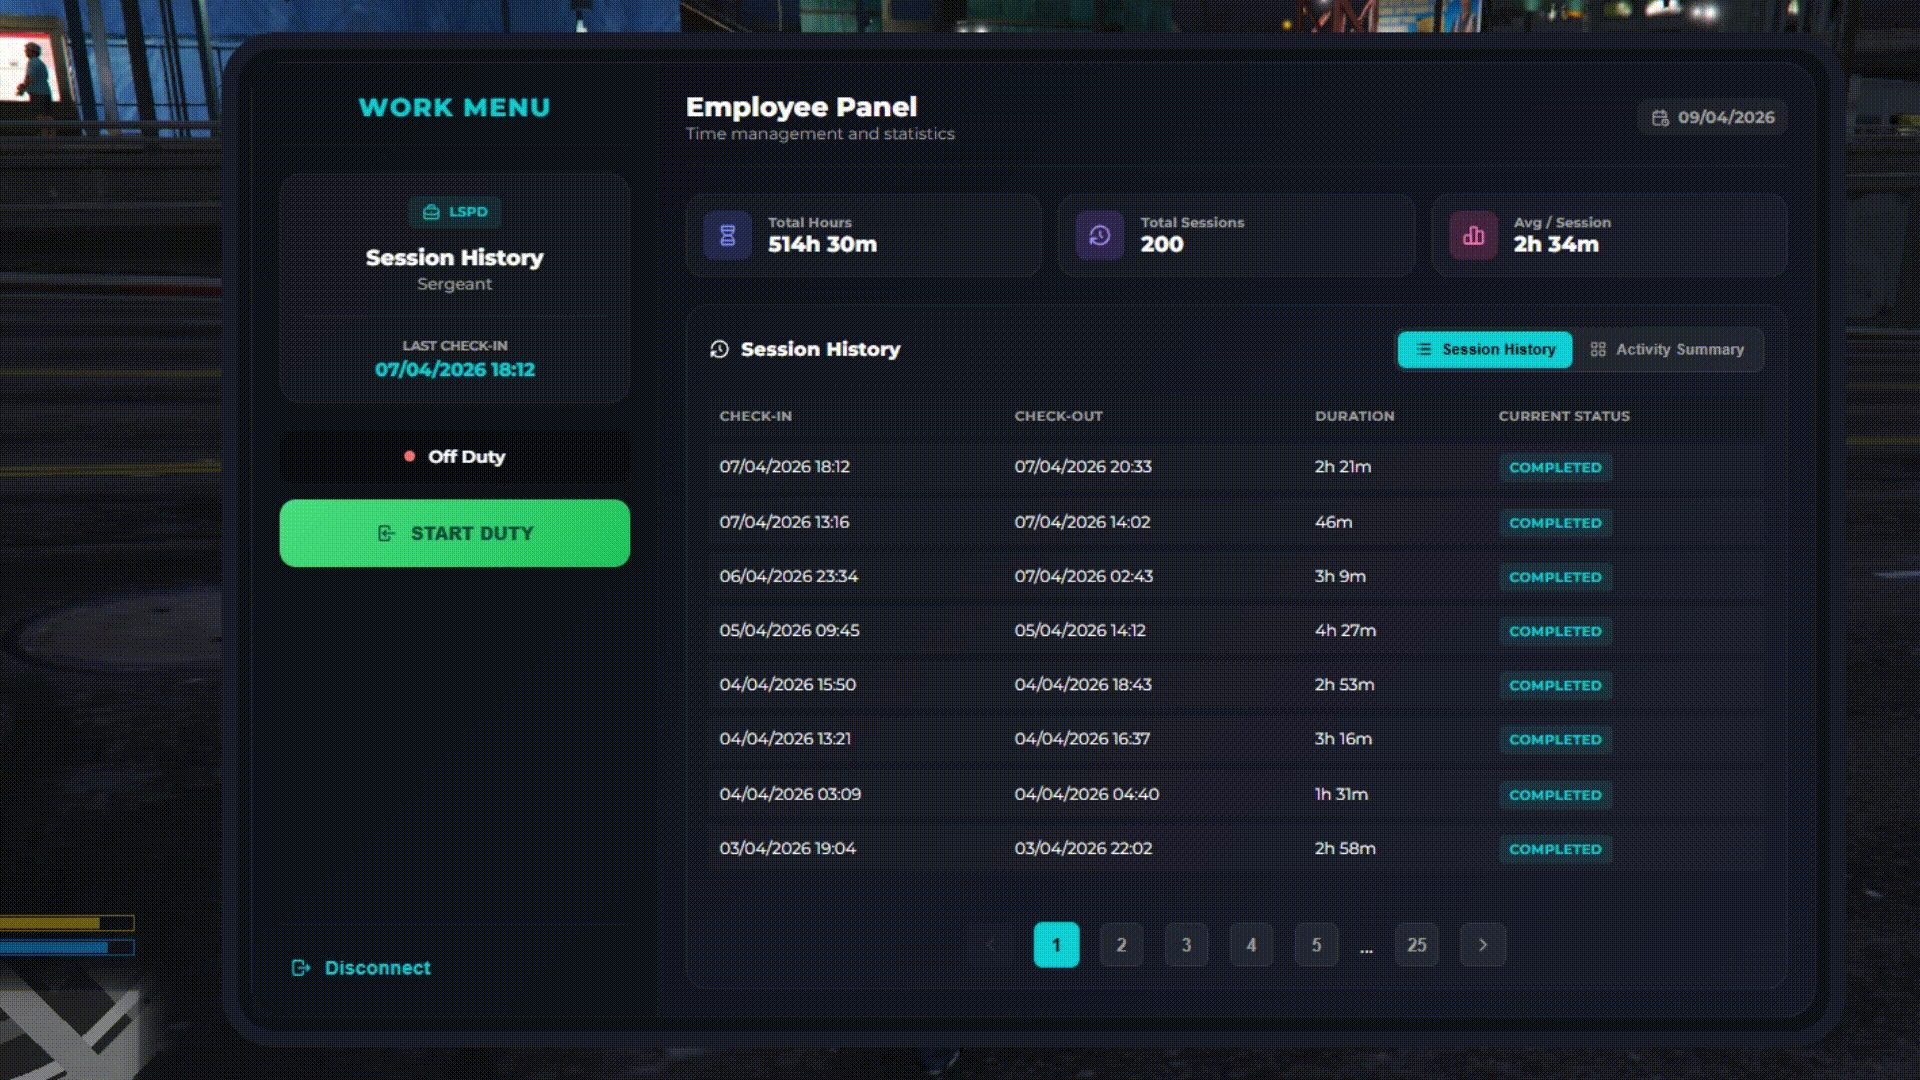Select the COMPLETED status badge on the 46m session
1920x1080 pixels.
point(1555,522)
